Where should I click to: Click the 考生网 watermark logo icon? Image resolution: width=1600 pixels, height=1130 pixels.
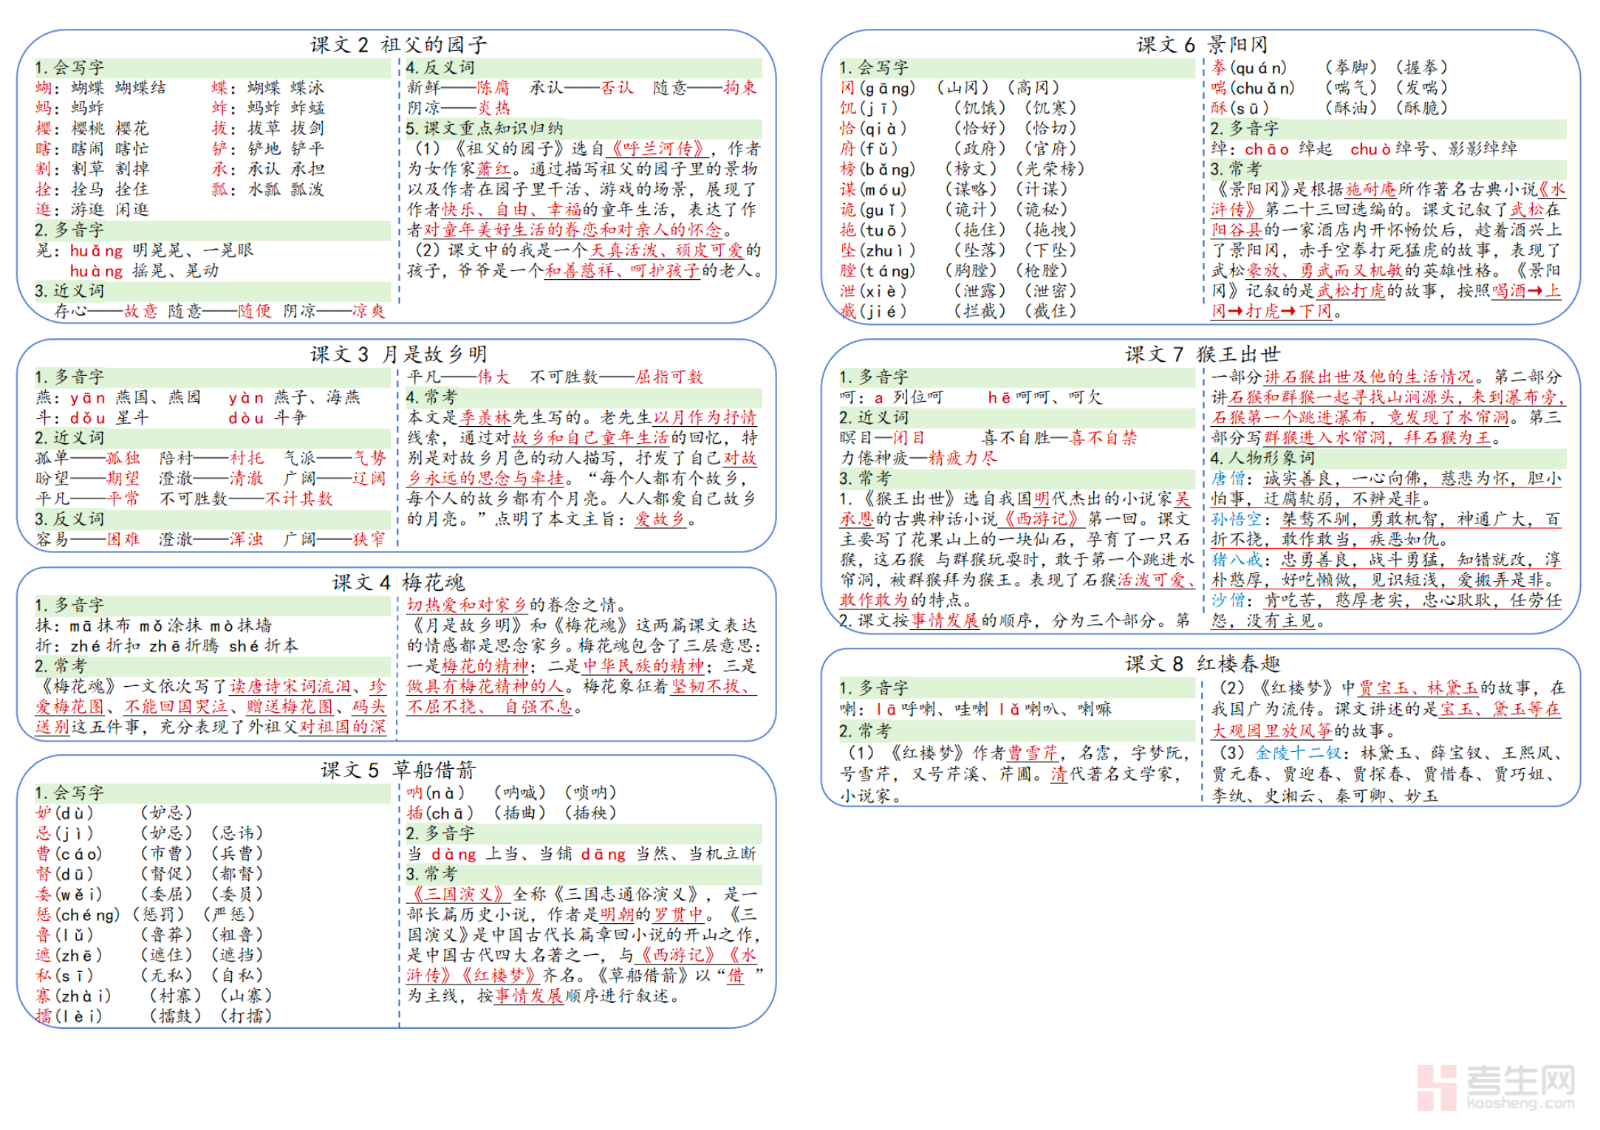pyautogui.click(x=1437, y=1088)
